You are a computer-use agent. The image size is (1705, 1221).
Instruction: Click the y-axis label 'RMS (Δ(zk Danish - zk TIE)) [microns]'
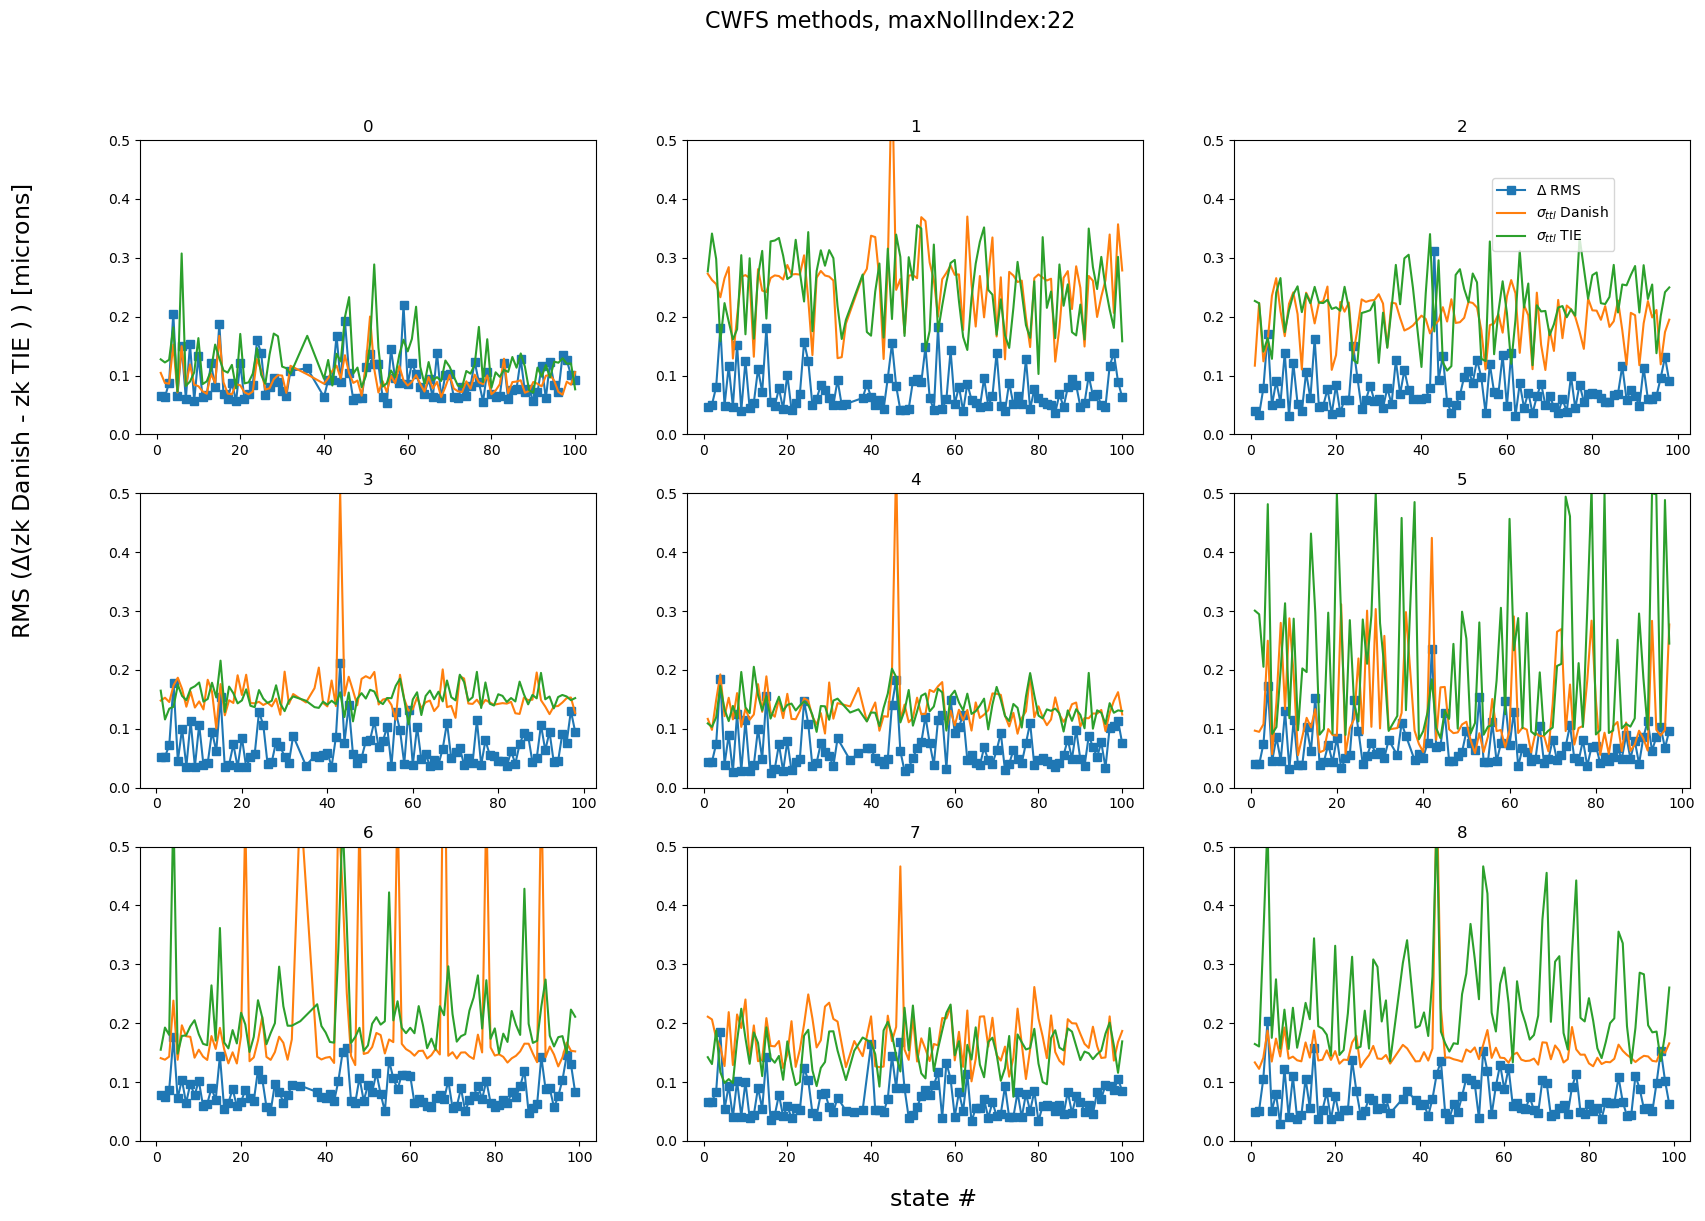tap(22, 411)
